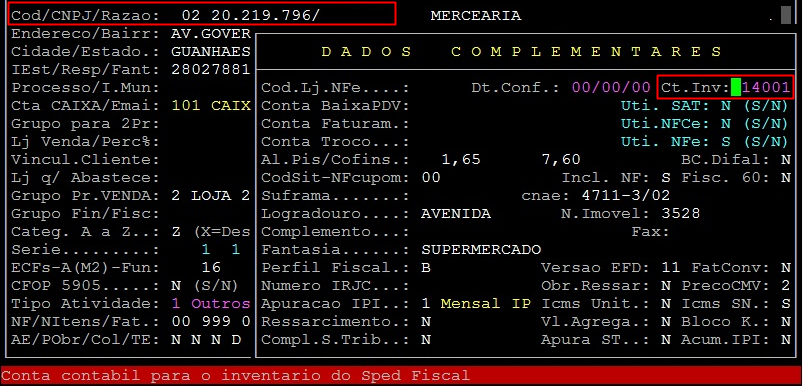Image resolution: width=803 pixels, height=386 pixels.
Task: Click the N.Imovel value 3528
Action: pos(680,213)
